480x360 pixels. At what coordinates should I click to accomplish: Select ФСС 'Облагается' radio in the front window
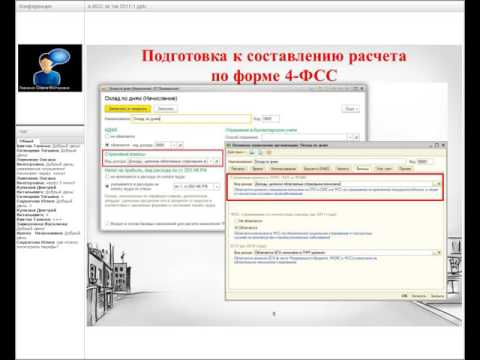click(237, 228)
